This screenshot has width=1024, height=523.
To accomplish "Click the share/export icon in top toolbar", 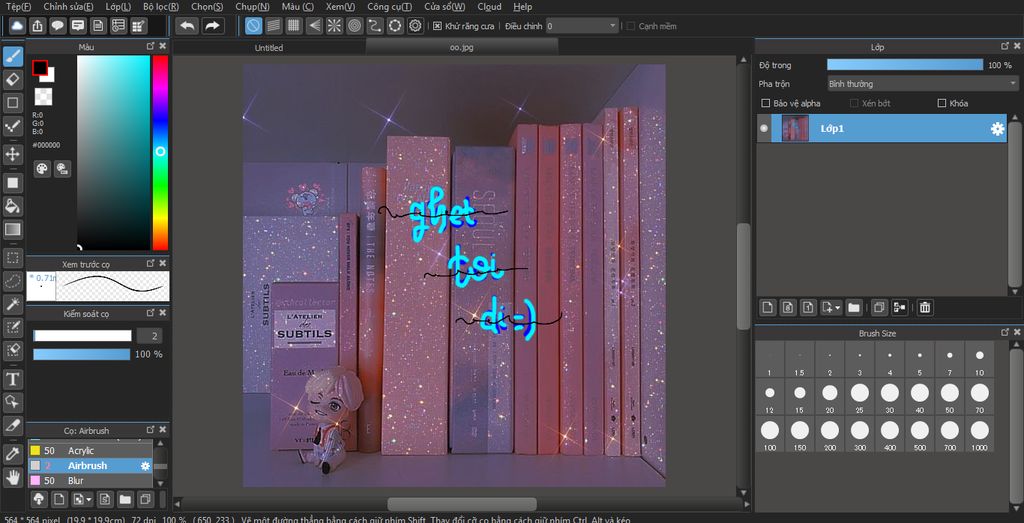I will tap(37, 25).
